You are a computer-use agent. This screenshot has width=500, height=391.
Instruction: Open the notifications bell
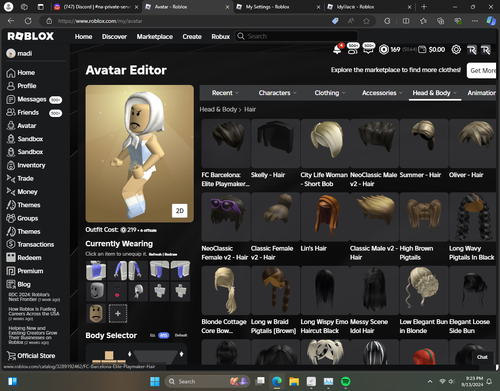click(337, 50)
